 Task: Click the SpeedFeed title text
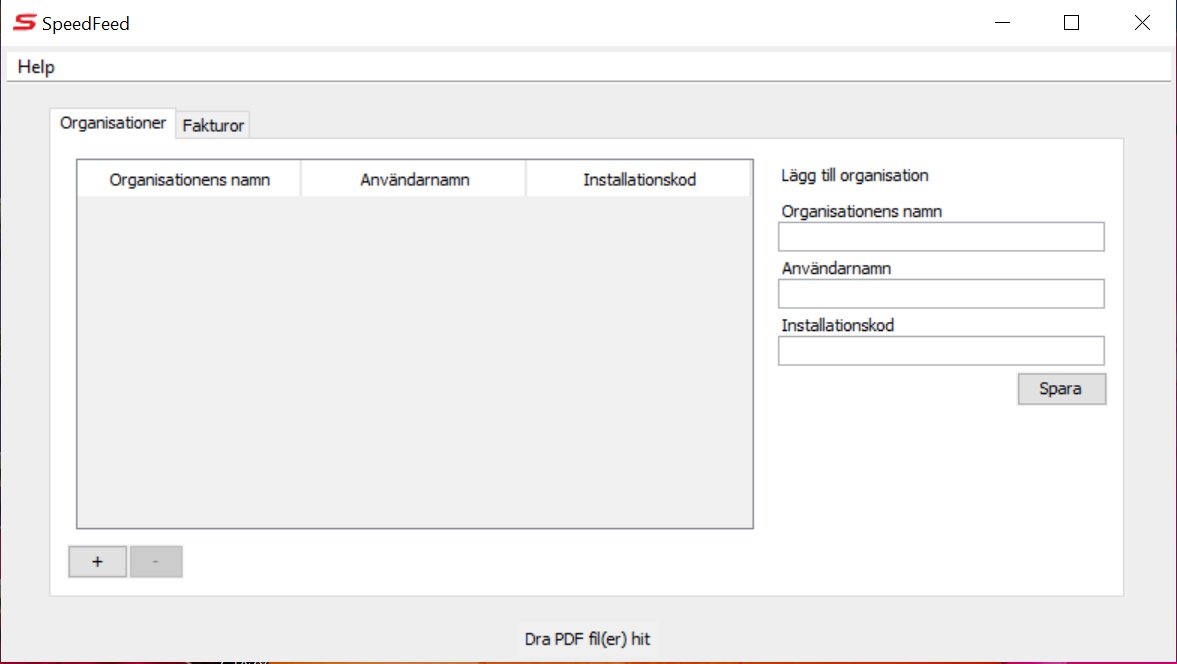point(86,23)
